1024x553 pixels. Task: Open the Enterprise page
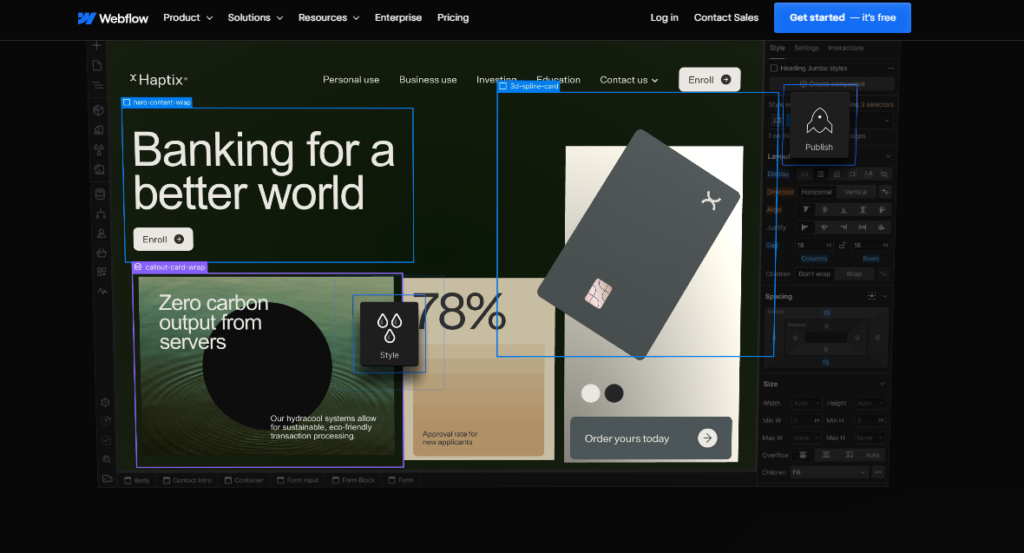pos(398,18)
